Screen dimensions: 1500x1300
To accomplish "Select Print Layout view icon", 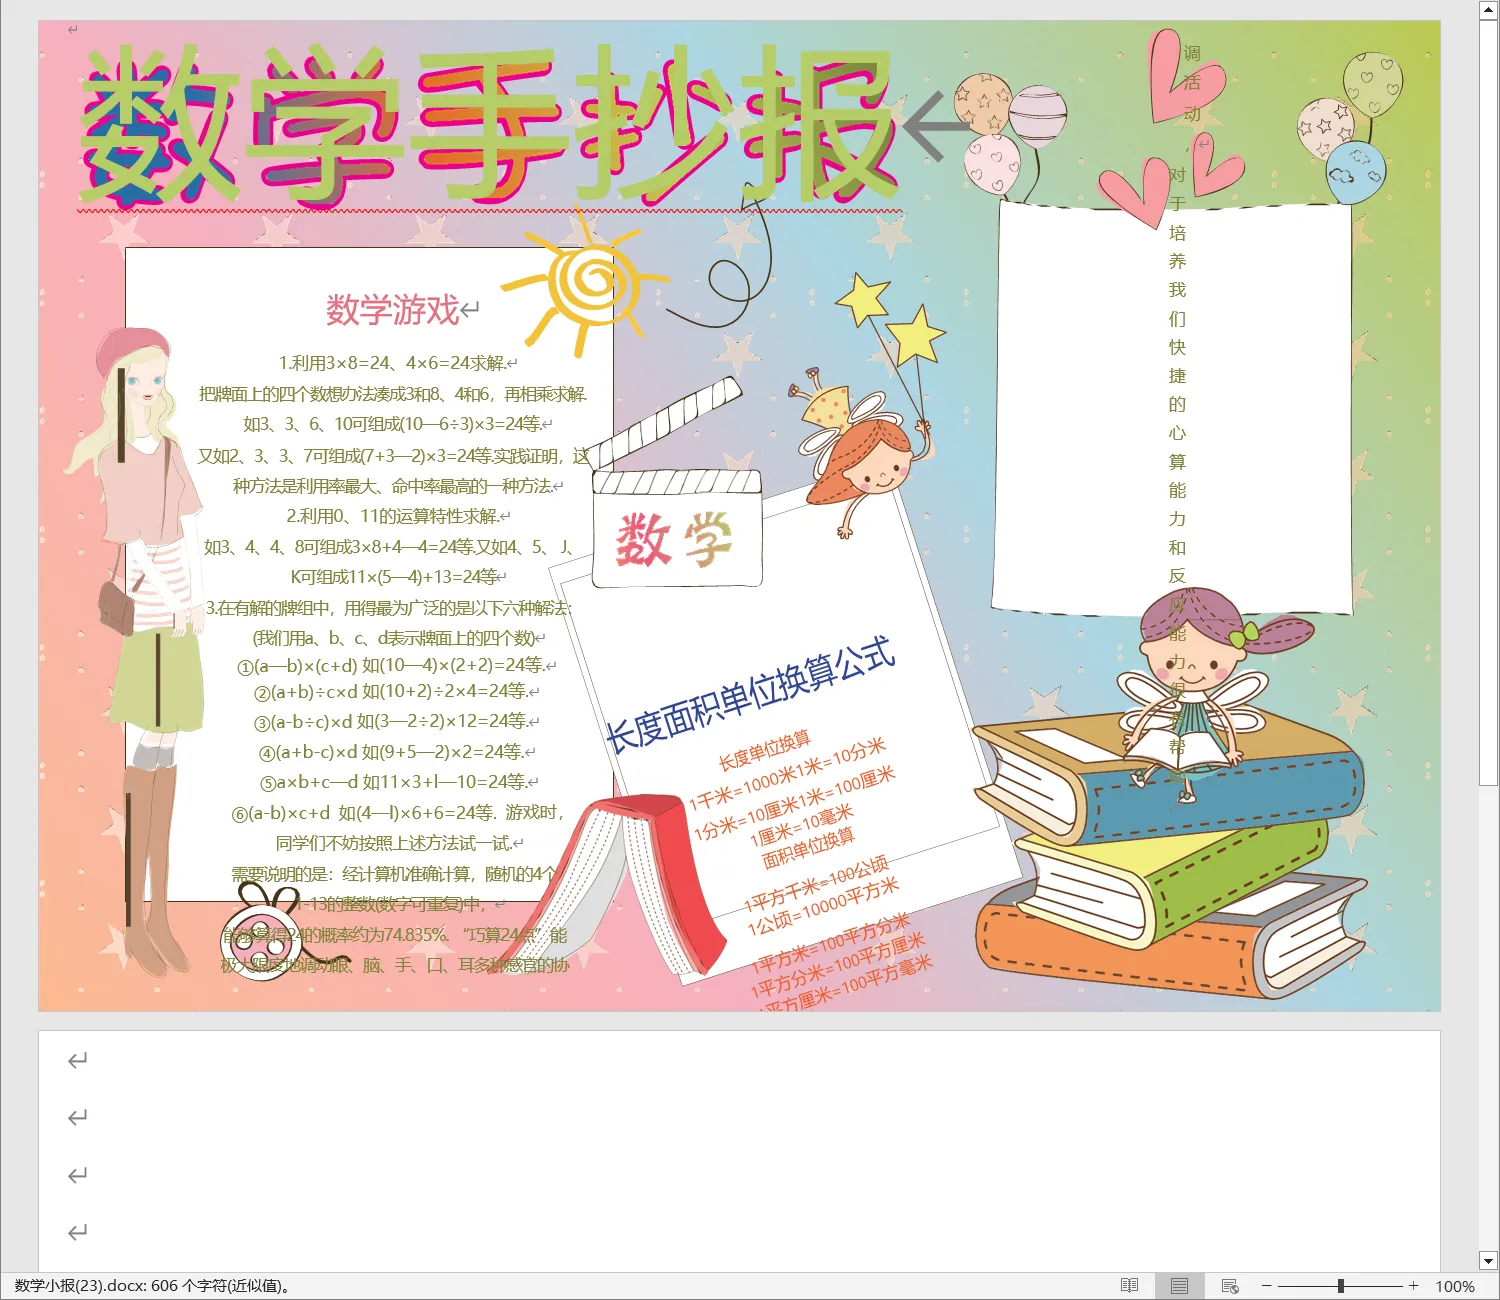I will [x=1179, y=1286].
